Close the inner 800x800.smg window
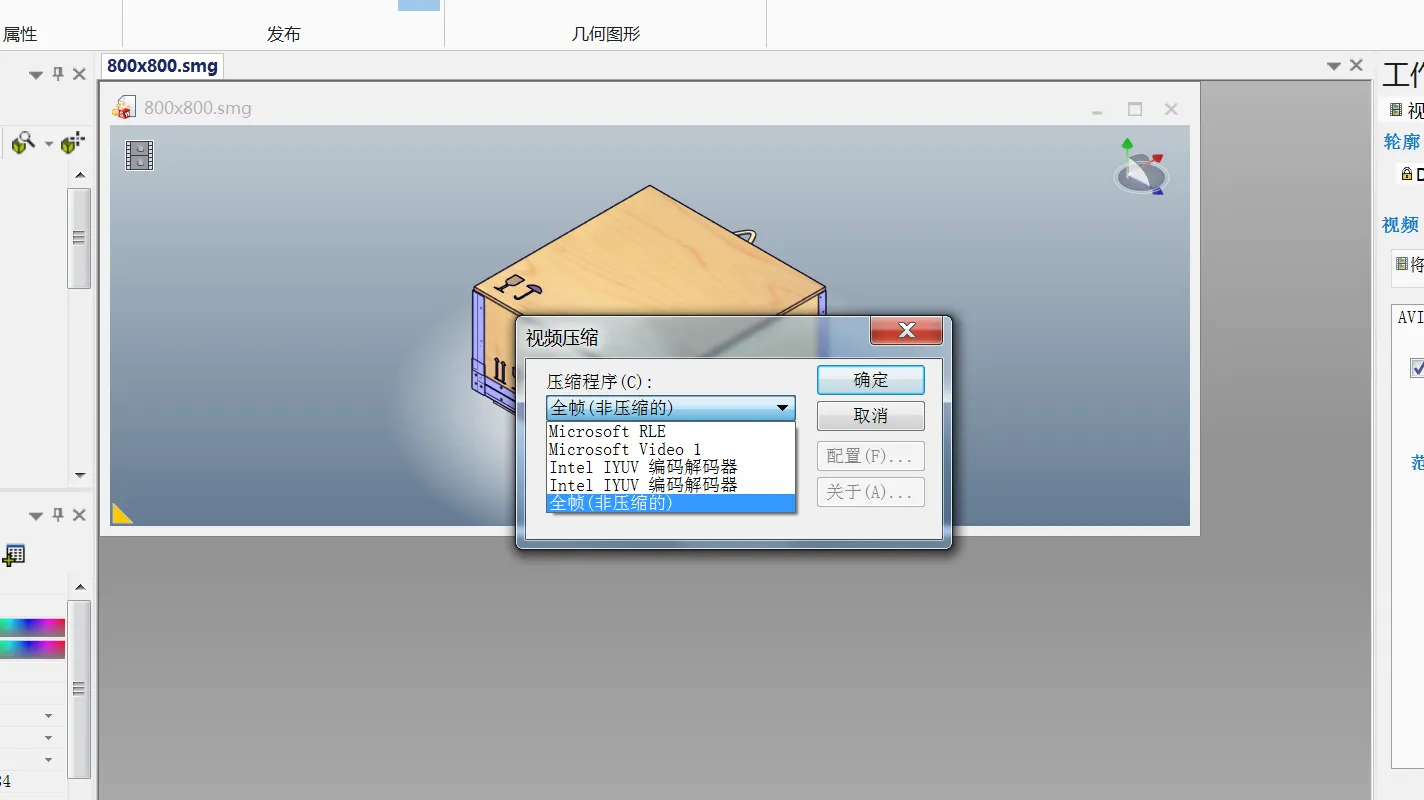The height and width of the screenshot is (800, 1424). pos(1171,109)
